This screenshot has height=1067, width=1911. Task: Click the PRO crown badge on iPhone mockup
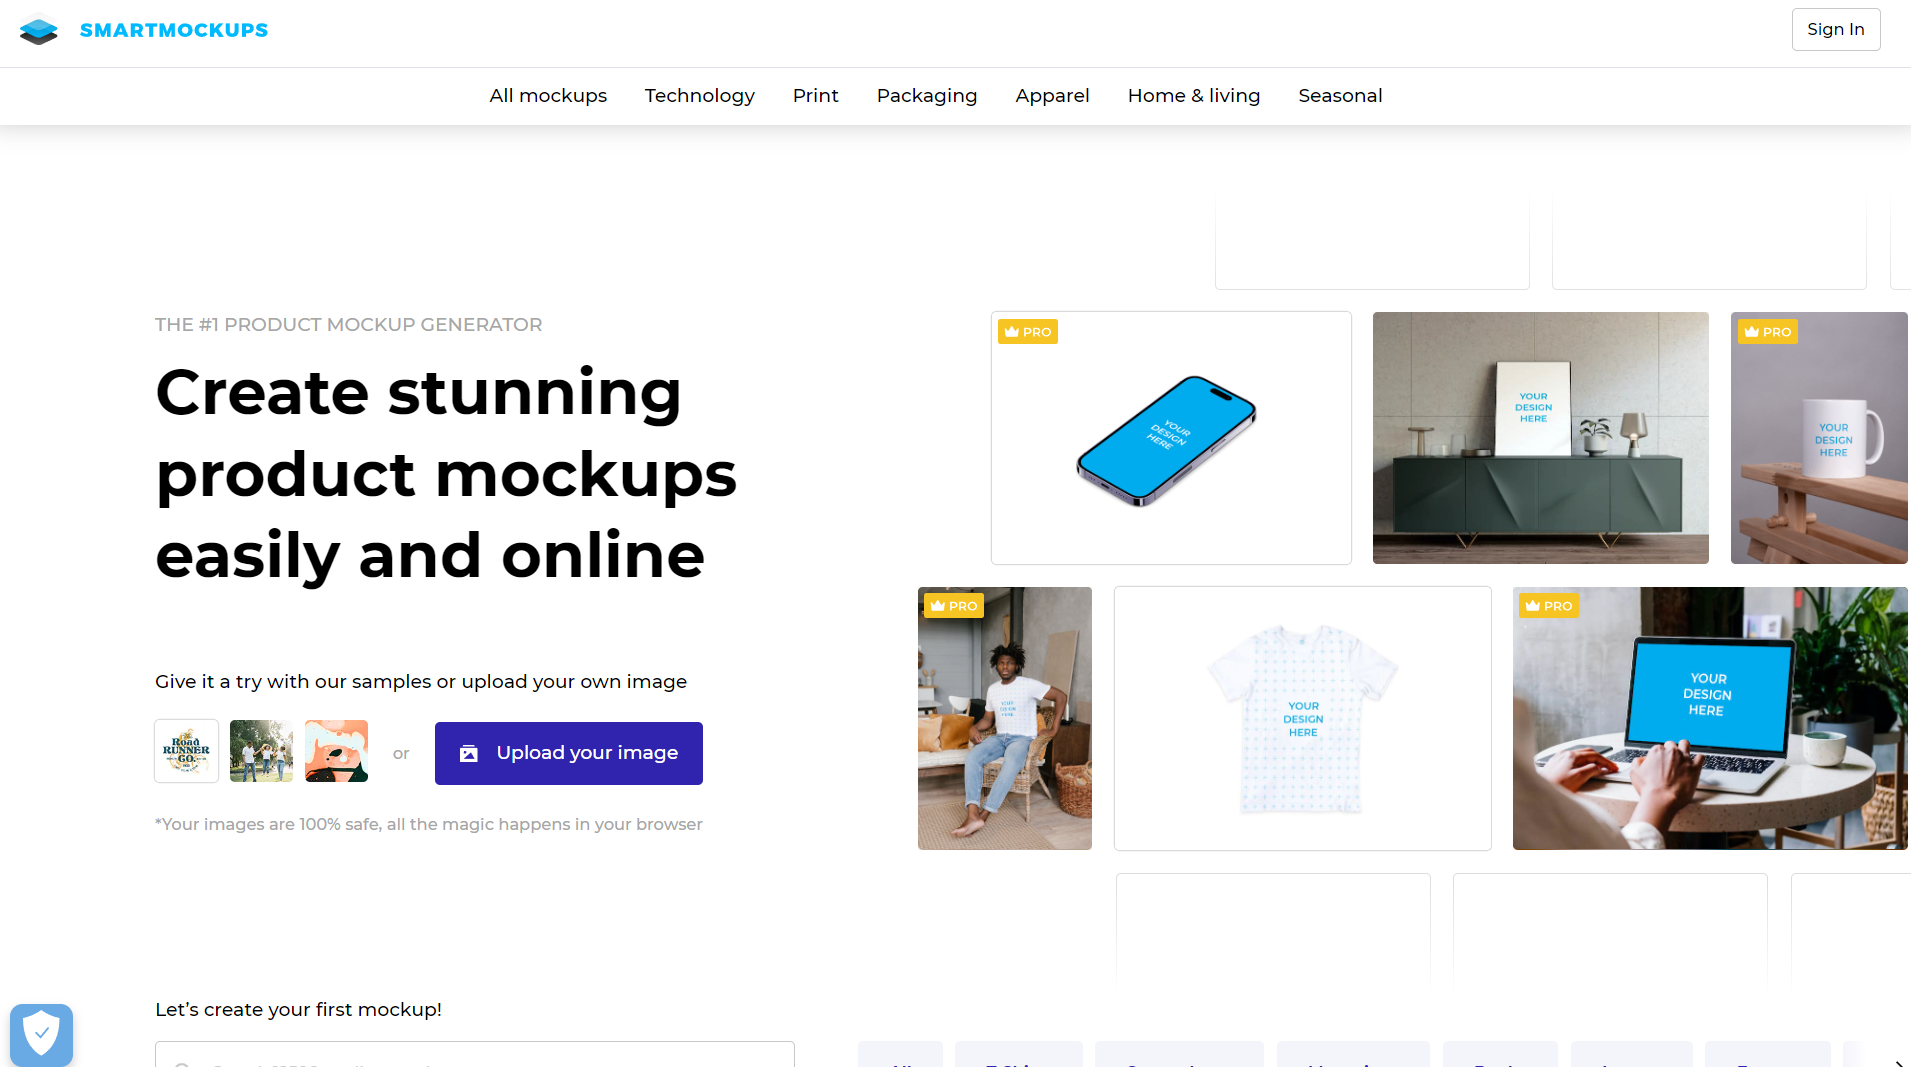click(1028, 332)
